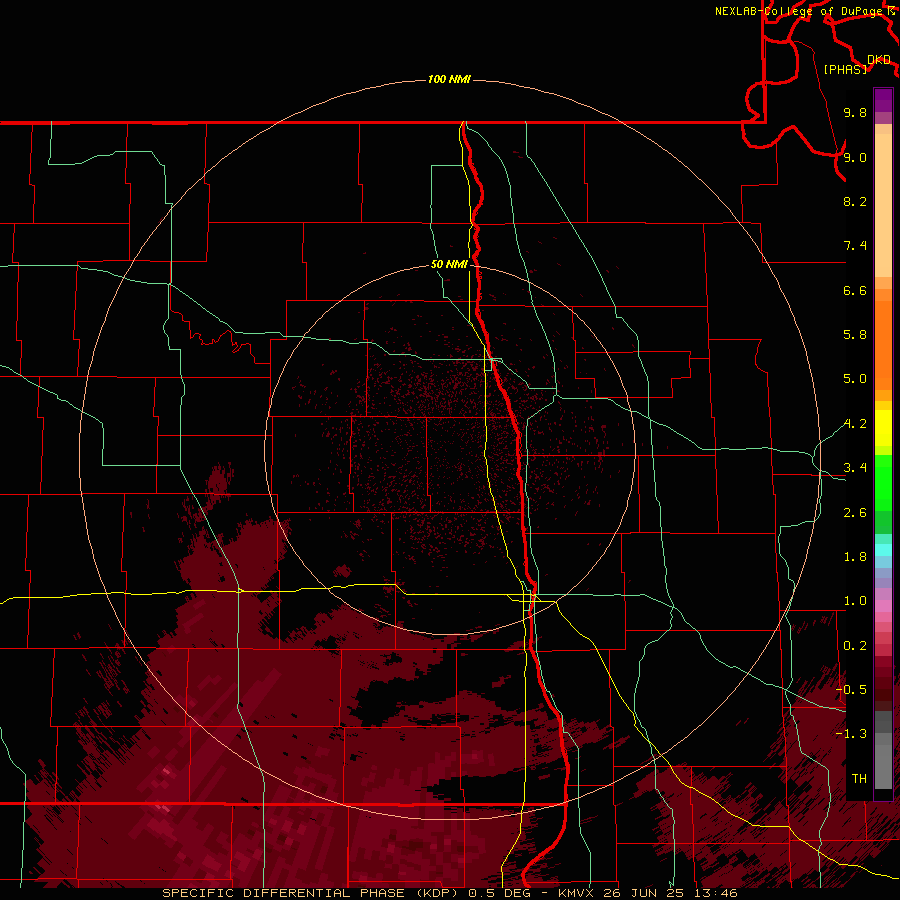Select the 7.4 scale value
This screenshot has width=900, height=900.
(855, 246)
